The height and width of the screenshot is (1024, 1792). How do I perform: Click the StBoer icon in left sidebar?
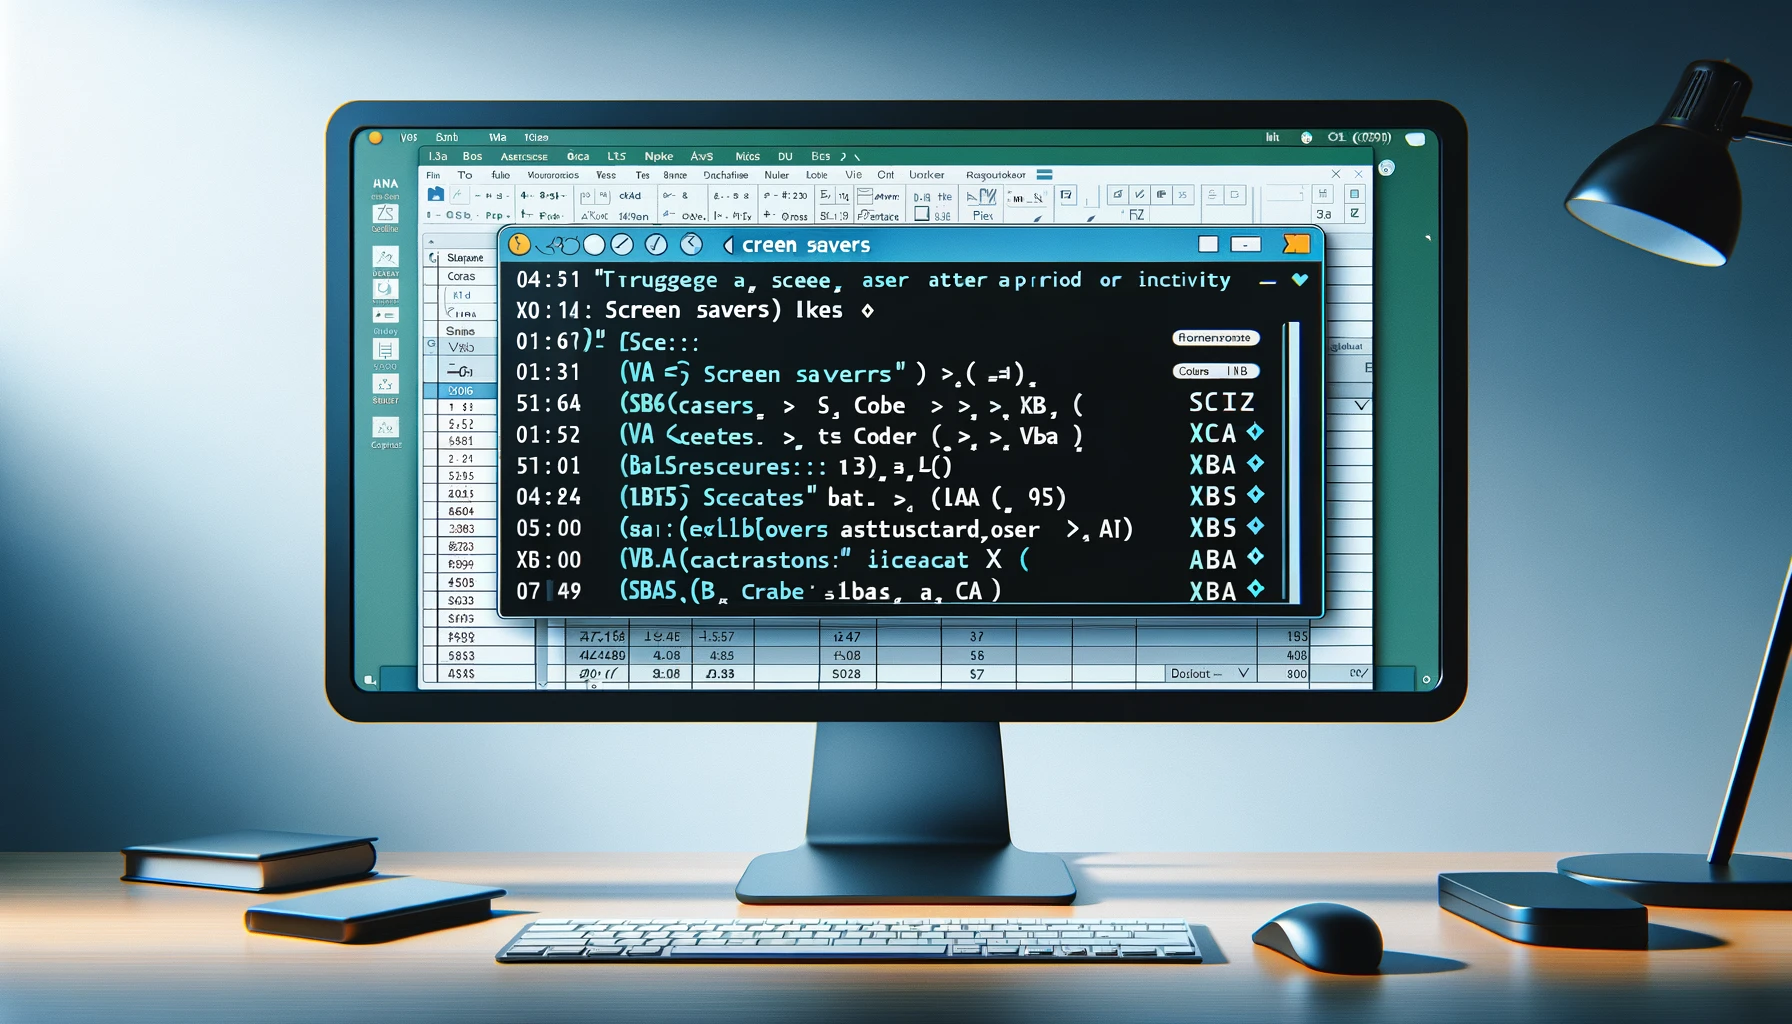tap(385, 384)
